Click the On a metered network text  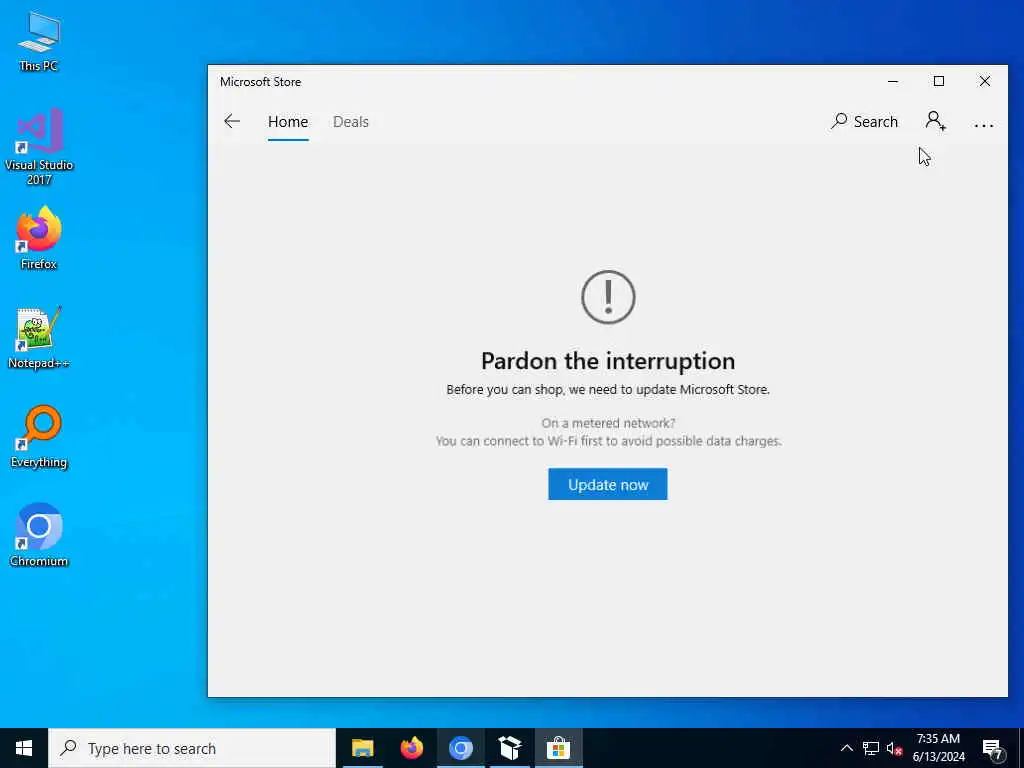tap(608, 423)
